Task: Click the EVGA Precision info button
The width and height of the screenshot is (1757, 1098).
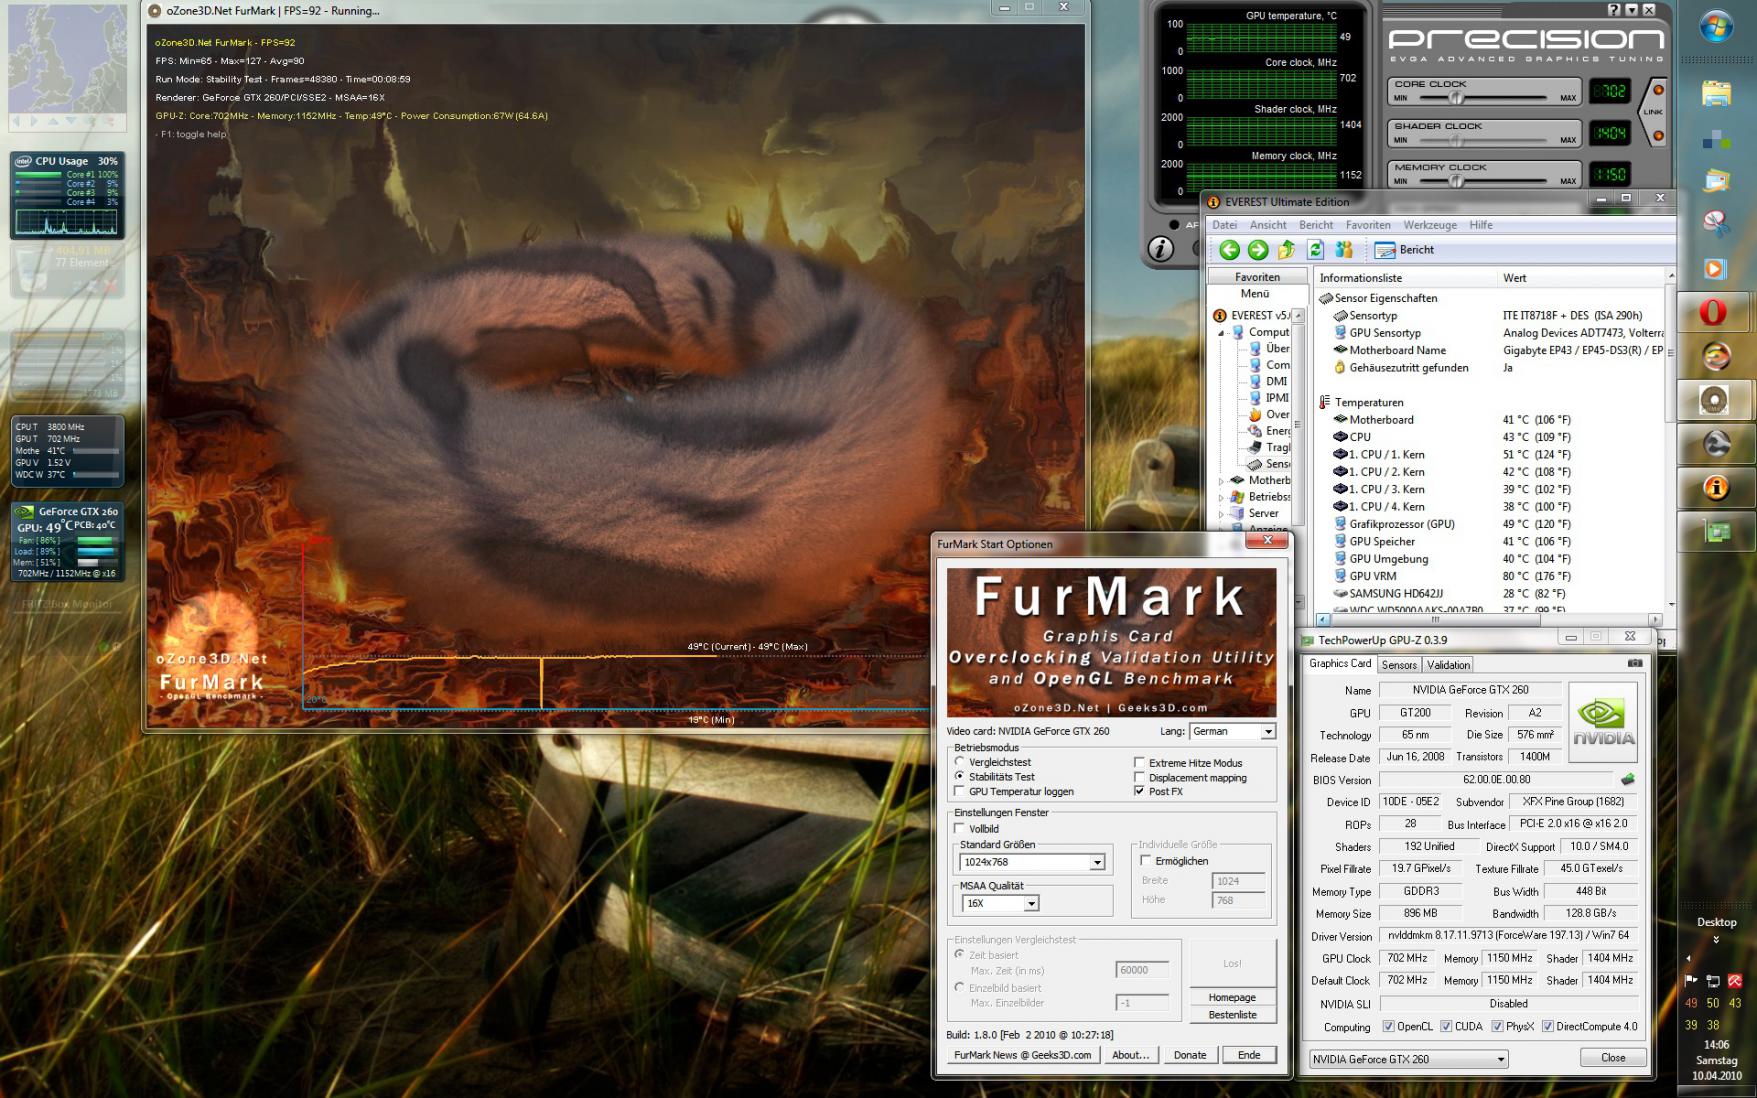Action: coord(1160,248)
